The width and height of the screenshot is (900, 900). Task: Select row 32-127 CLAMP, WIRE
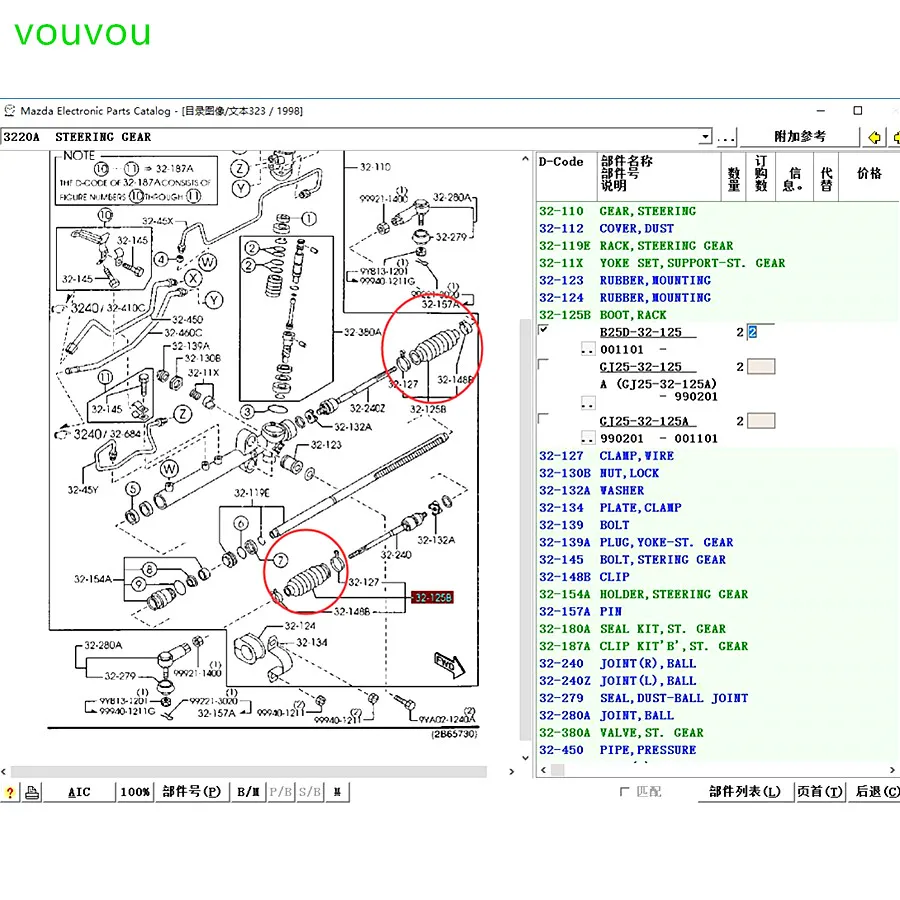[717, 456]
